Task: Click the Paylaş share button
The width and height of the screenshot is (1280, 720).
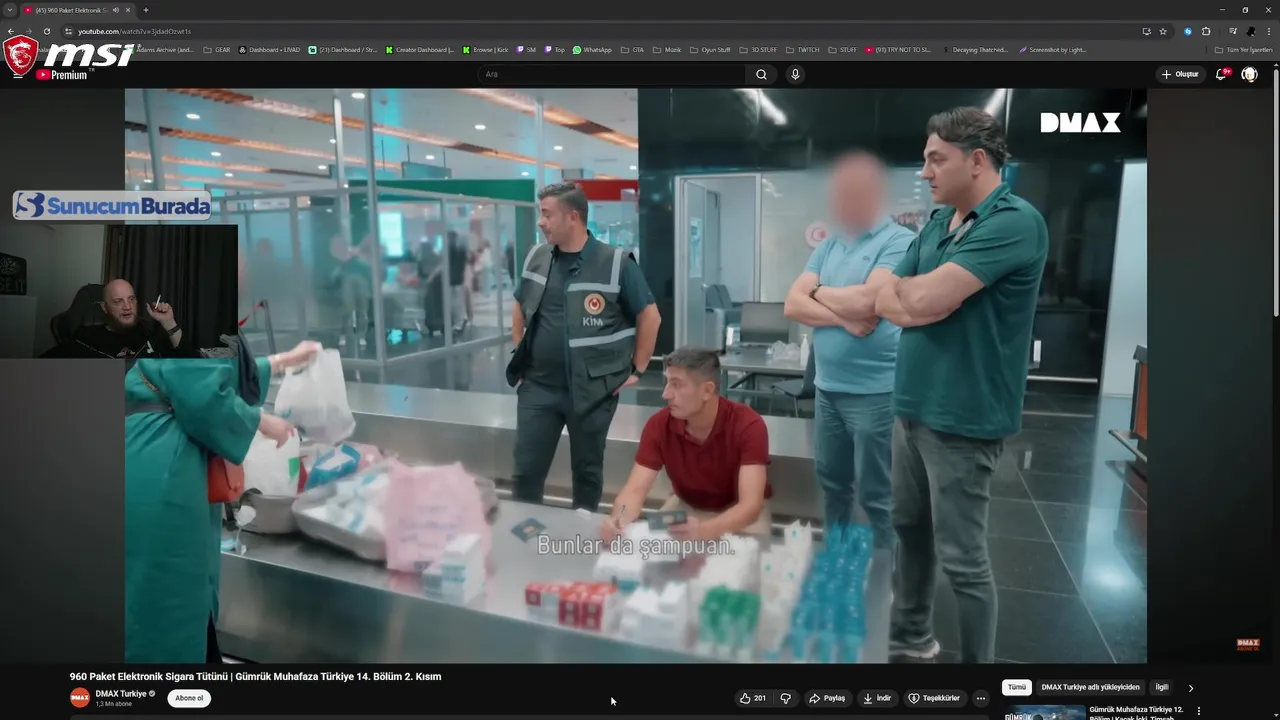Action: point(828,698)
